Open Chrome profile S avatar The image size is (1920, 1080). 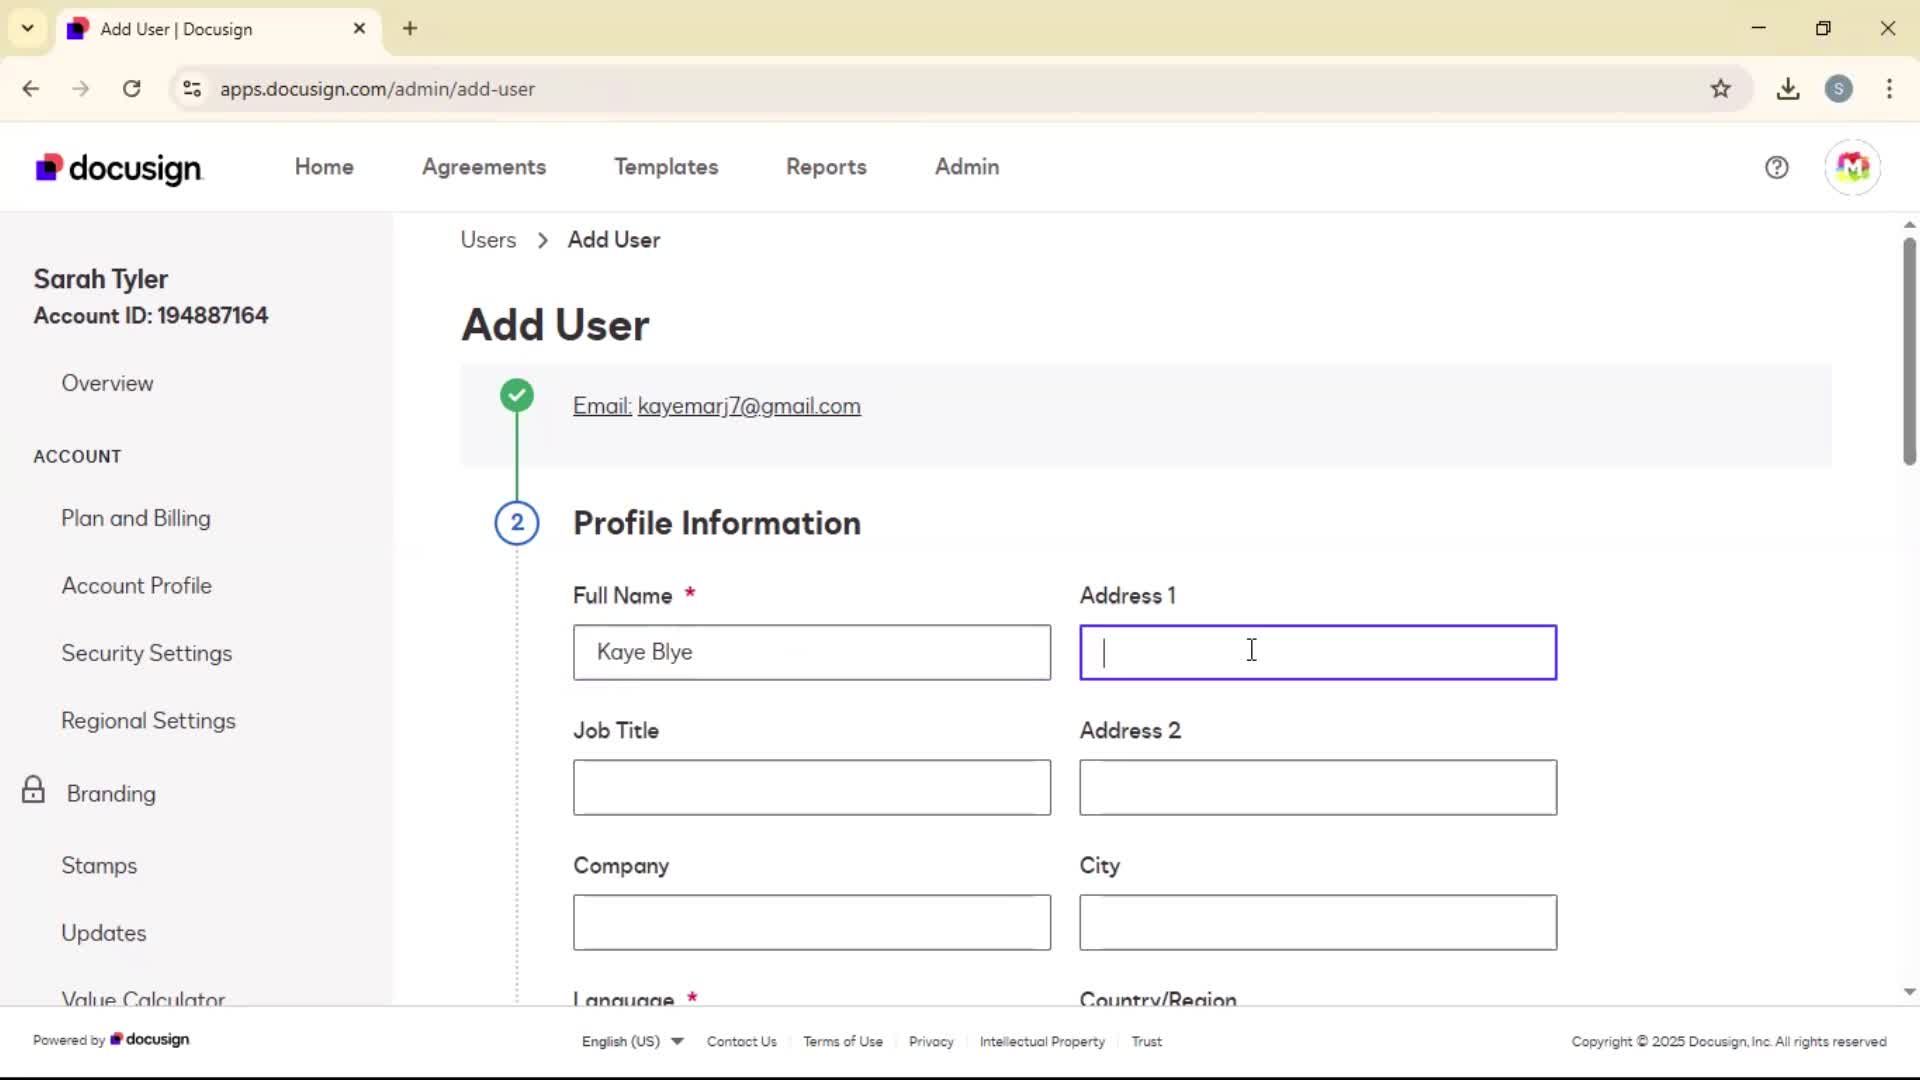pyautogui.click(x=1838, y=89)
